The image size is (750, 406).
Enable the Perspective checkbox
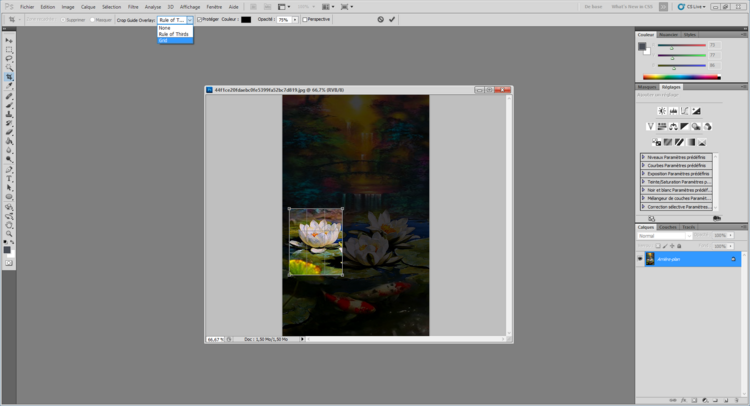pyautogui.click(x=305, y=19)
